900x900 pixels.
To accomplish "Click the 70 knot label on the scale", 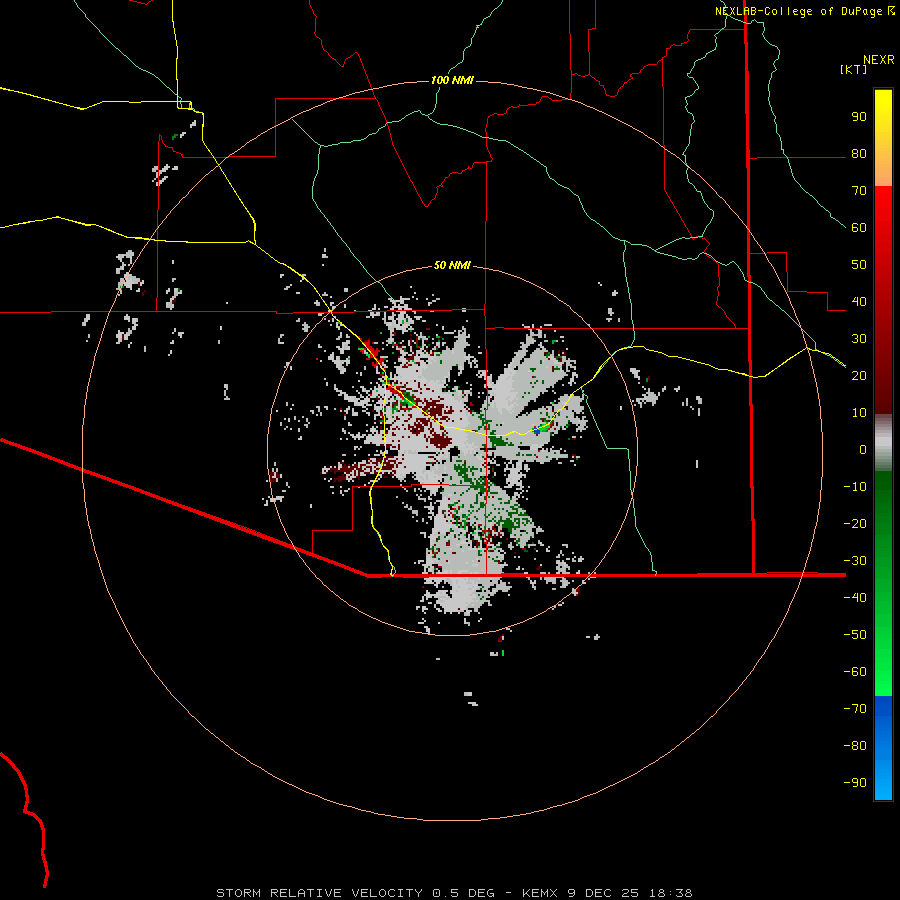I will 859,191.
